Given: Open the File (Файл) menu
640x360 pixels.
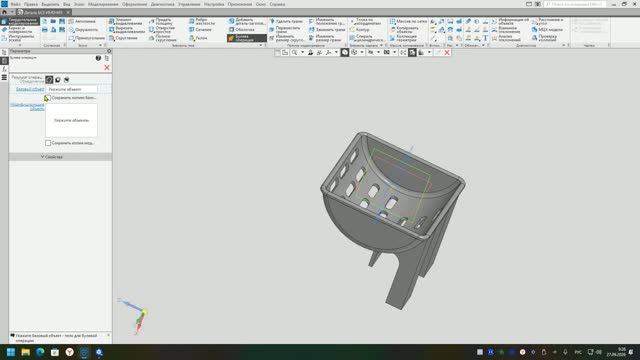Looking at the screenshot, I should pyautogui.click(x=16, y=4).
